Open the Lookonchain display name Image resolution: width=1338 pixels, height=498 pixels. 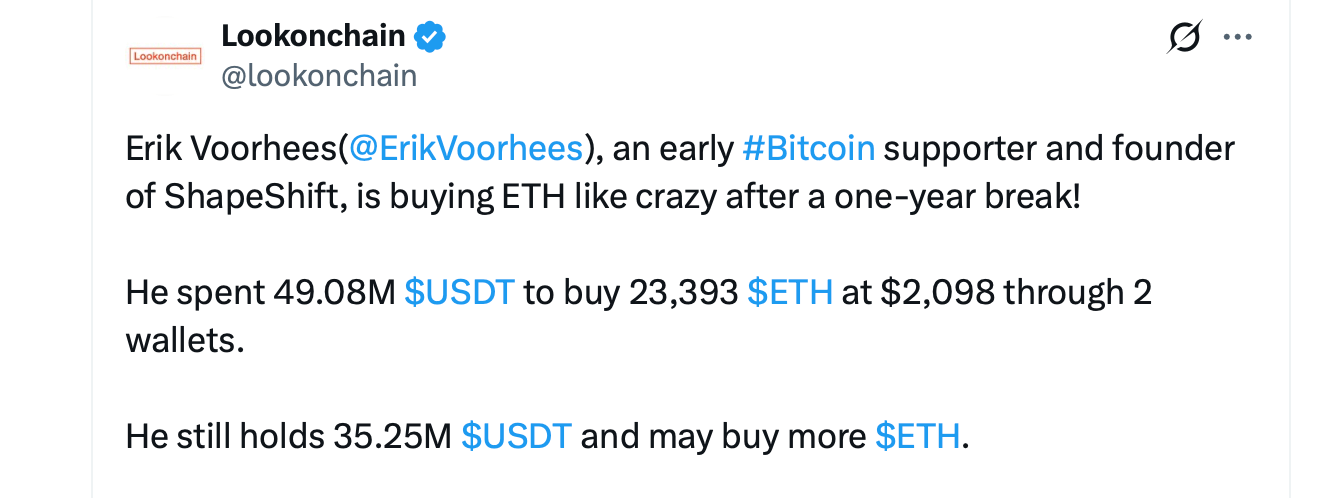tap(312, 37)
